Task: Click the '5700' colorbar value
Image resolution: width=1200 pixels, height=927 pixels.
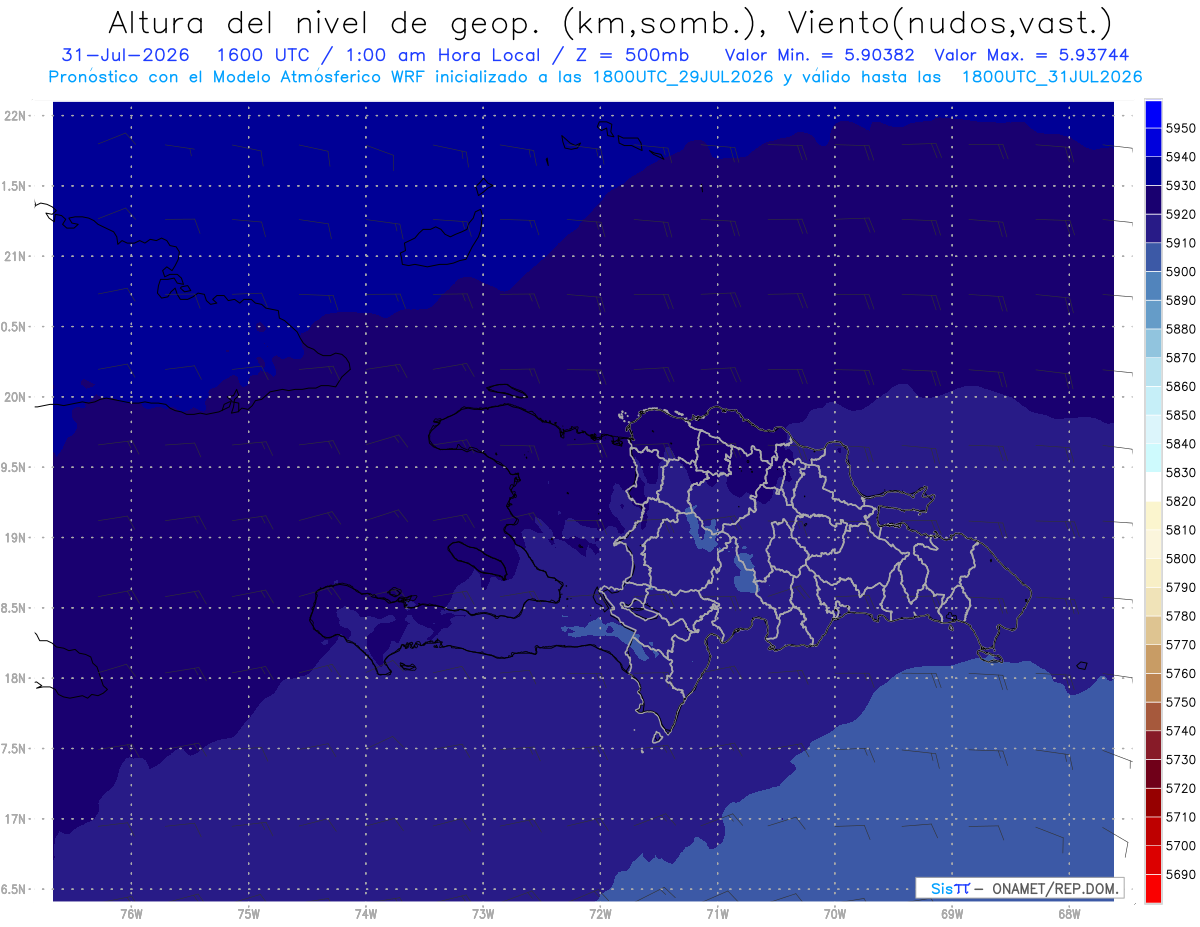Action: [1181, 845]
